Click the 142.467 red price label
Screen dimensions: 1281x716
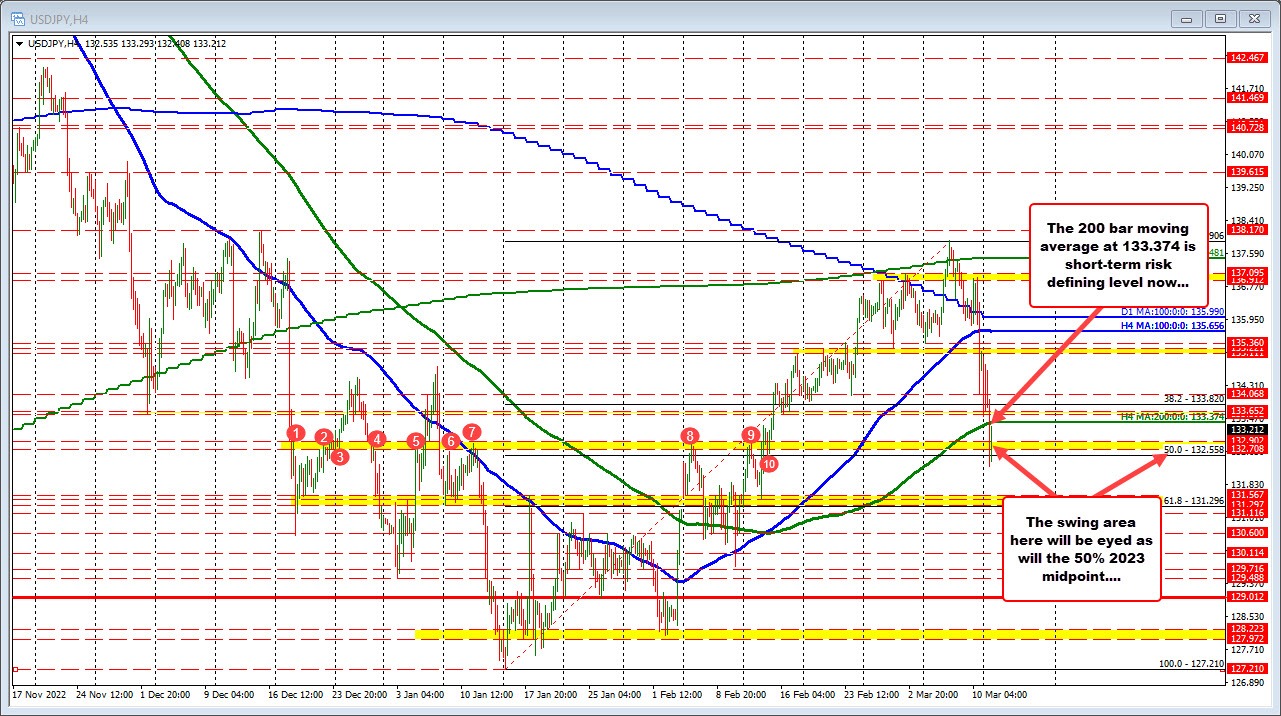(1245, 58)
